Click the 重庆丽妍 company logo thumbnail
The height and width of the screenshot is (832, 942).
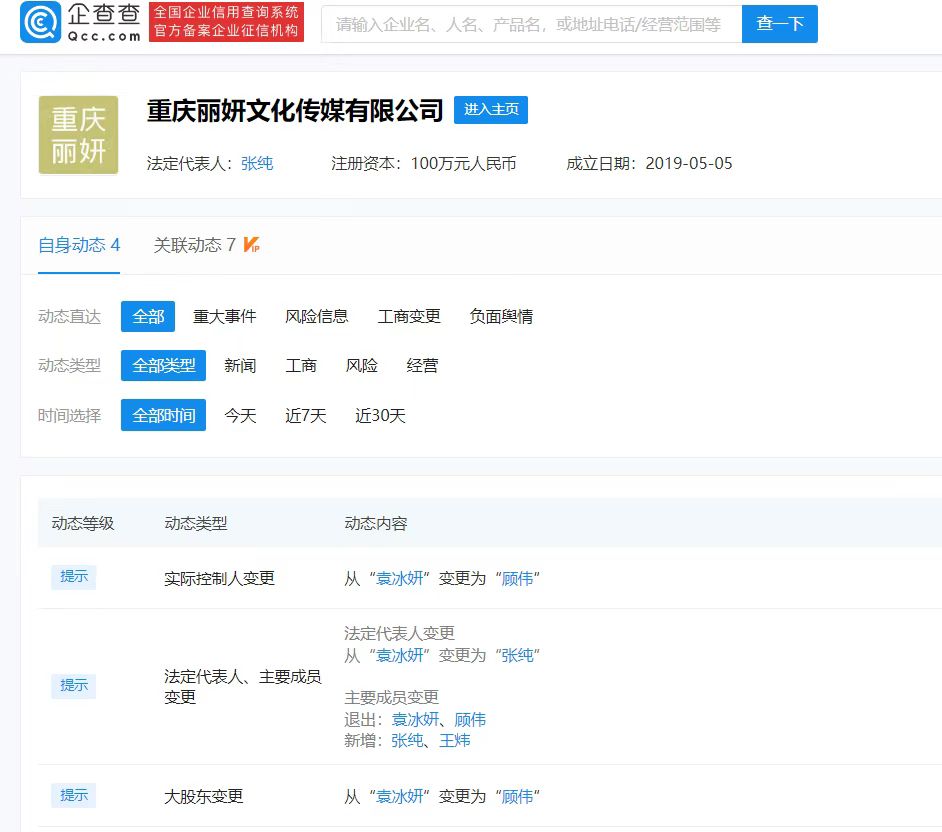tap(78, 135)
